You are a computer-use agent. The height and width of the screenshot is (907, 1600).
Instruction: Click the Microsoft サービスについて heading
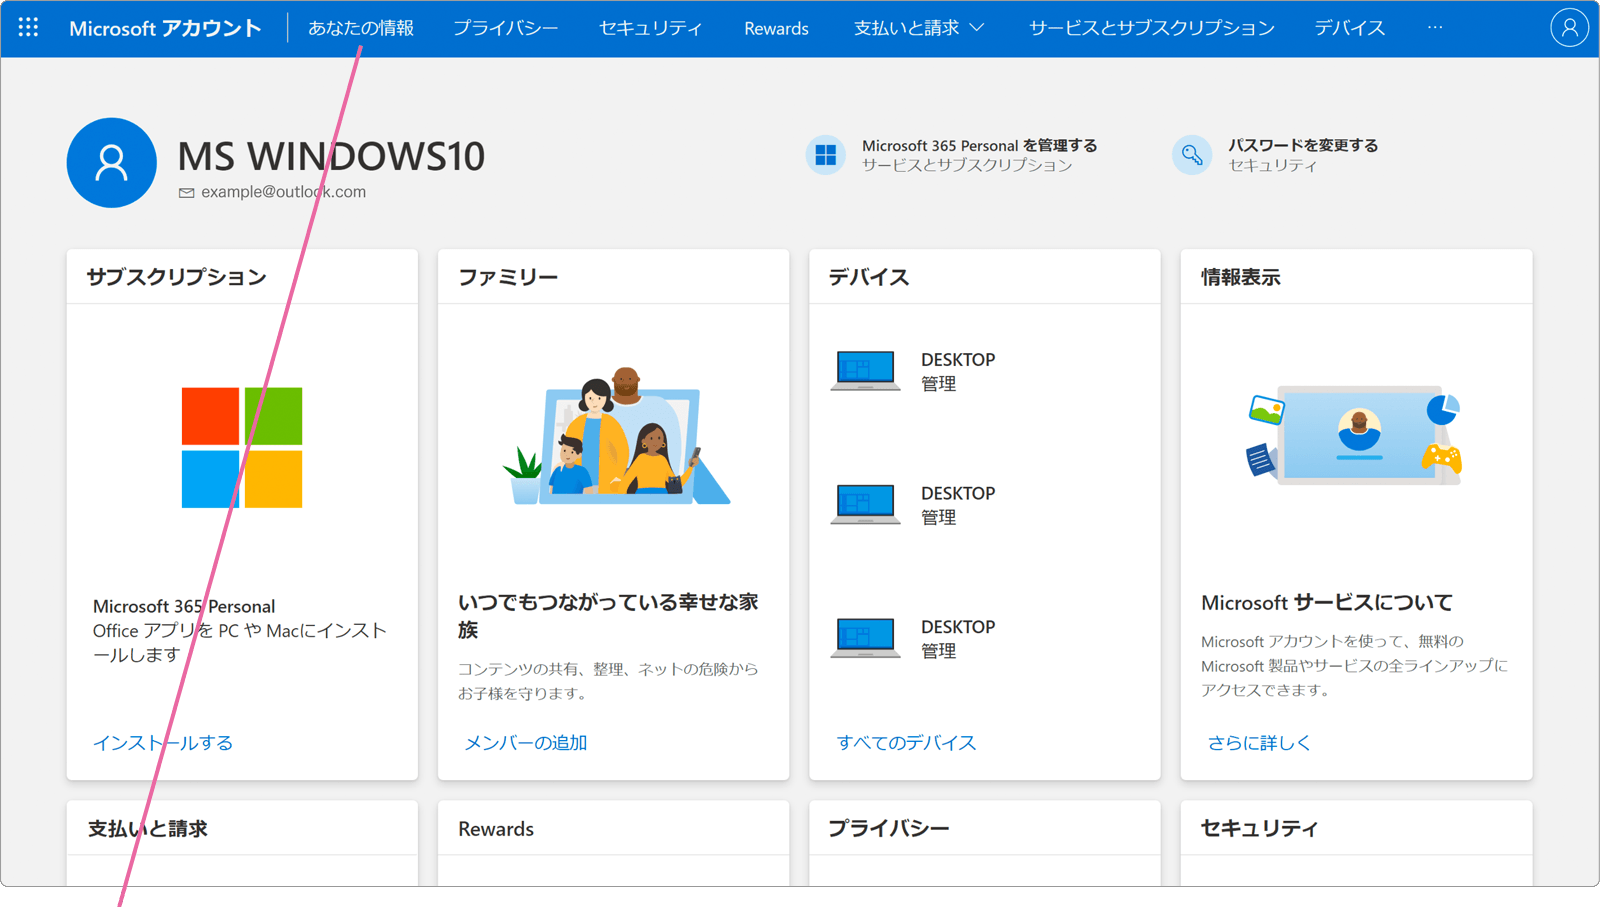coord(1327,602)
